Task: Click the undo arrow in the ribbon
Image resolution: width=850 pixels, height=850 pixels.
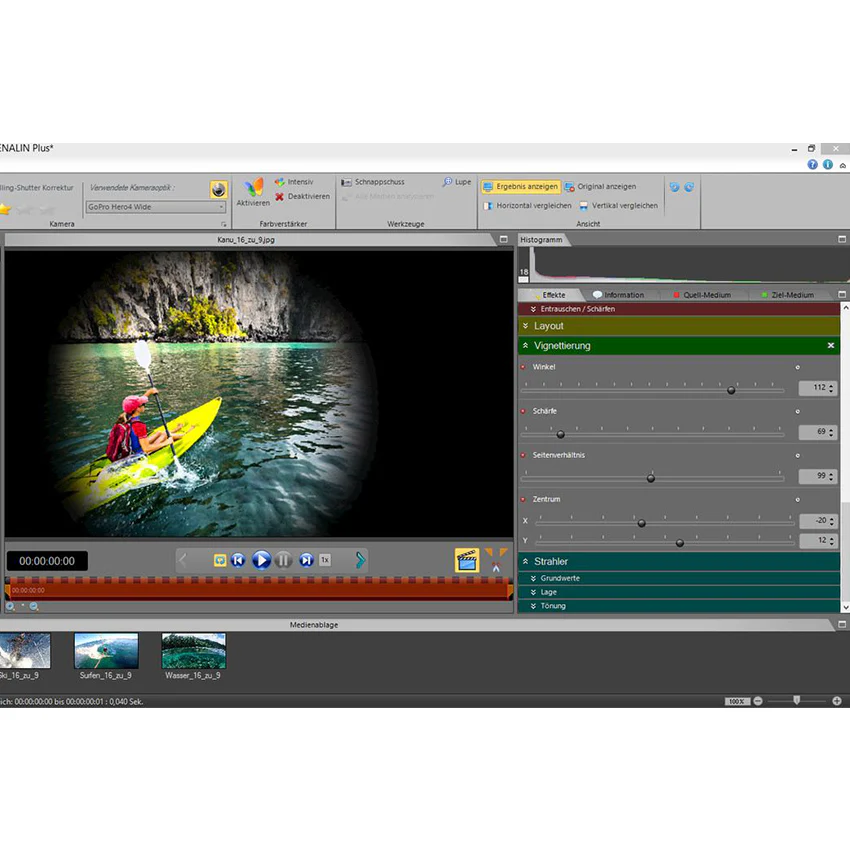Action: (674, 187)
